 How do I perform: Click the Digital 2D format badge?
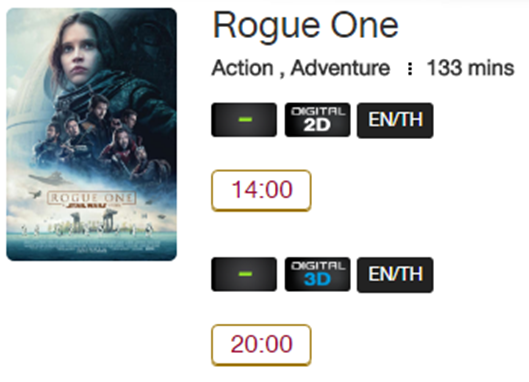click(x=317, y=120)
